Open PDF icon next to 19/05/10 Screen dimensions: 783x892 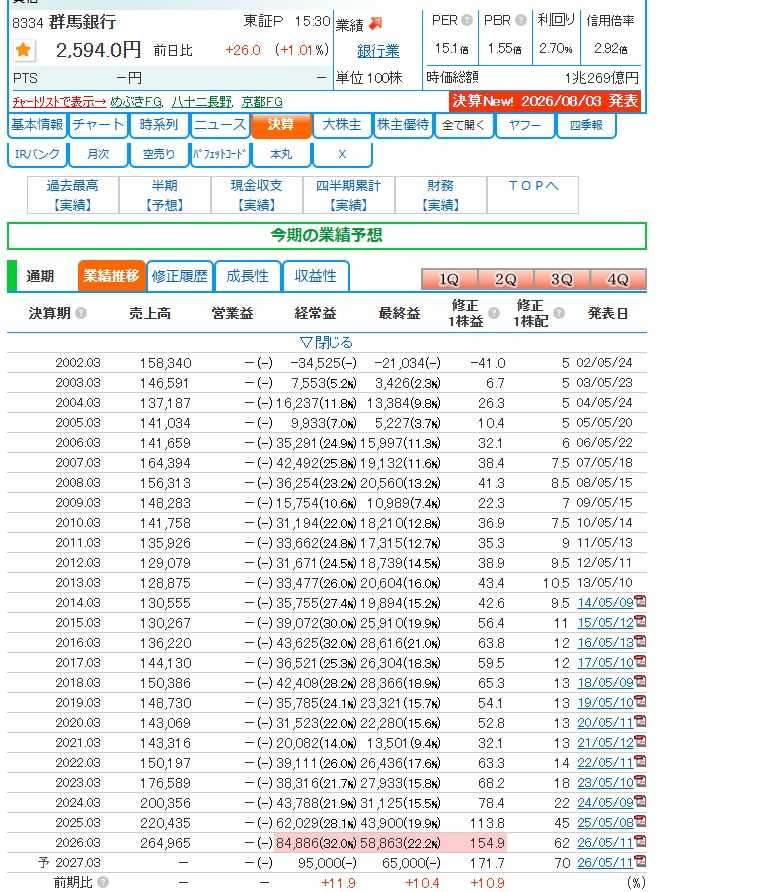(640, 701)
